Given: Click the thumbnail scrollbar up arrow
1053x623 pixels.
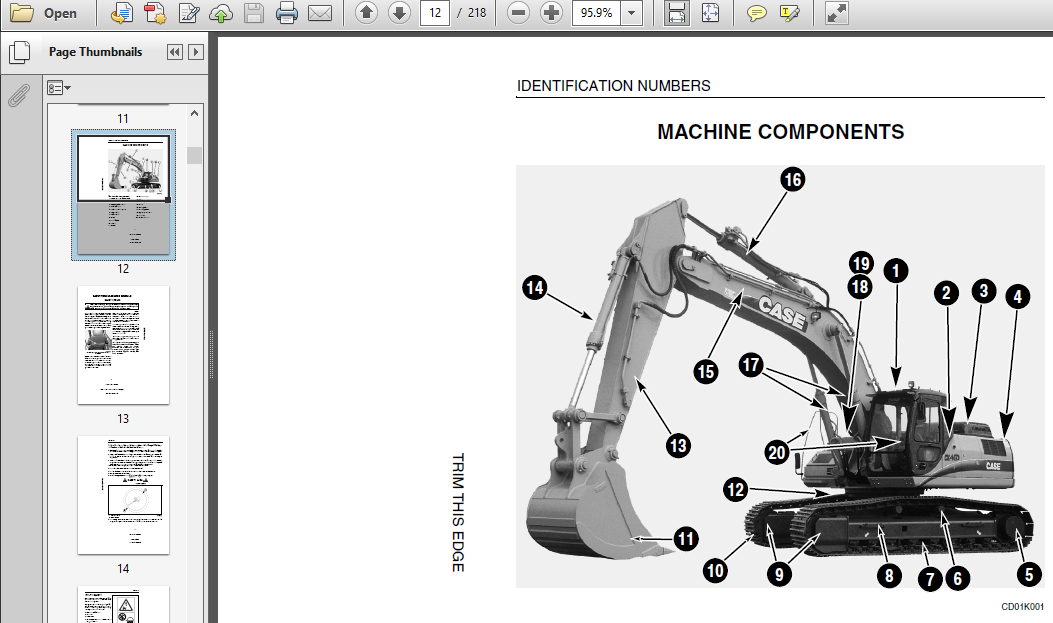Looking at the screenshot, I should click(x=194, y=113).
